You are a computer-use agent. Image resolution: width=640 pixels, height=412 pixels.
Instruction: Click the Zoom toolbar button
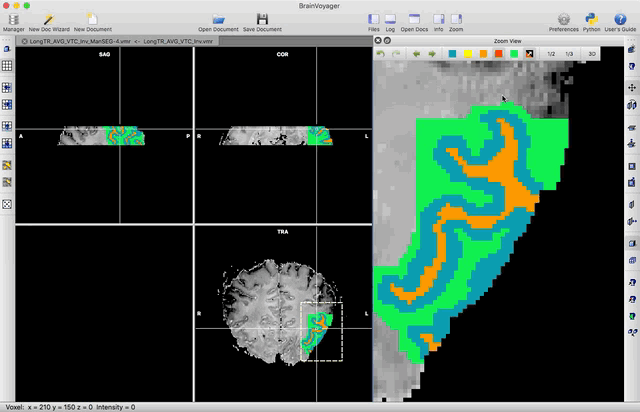click(456, 19)
